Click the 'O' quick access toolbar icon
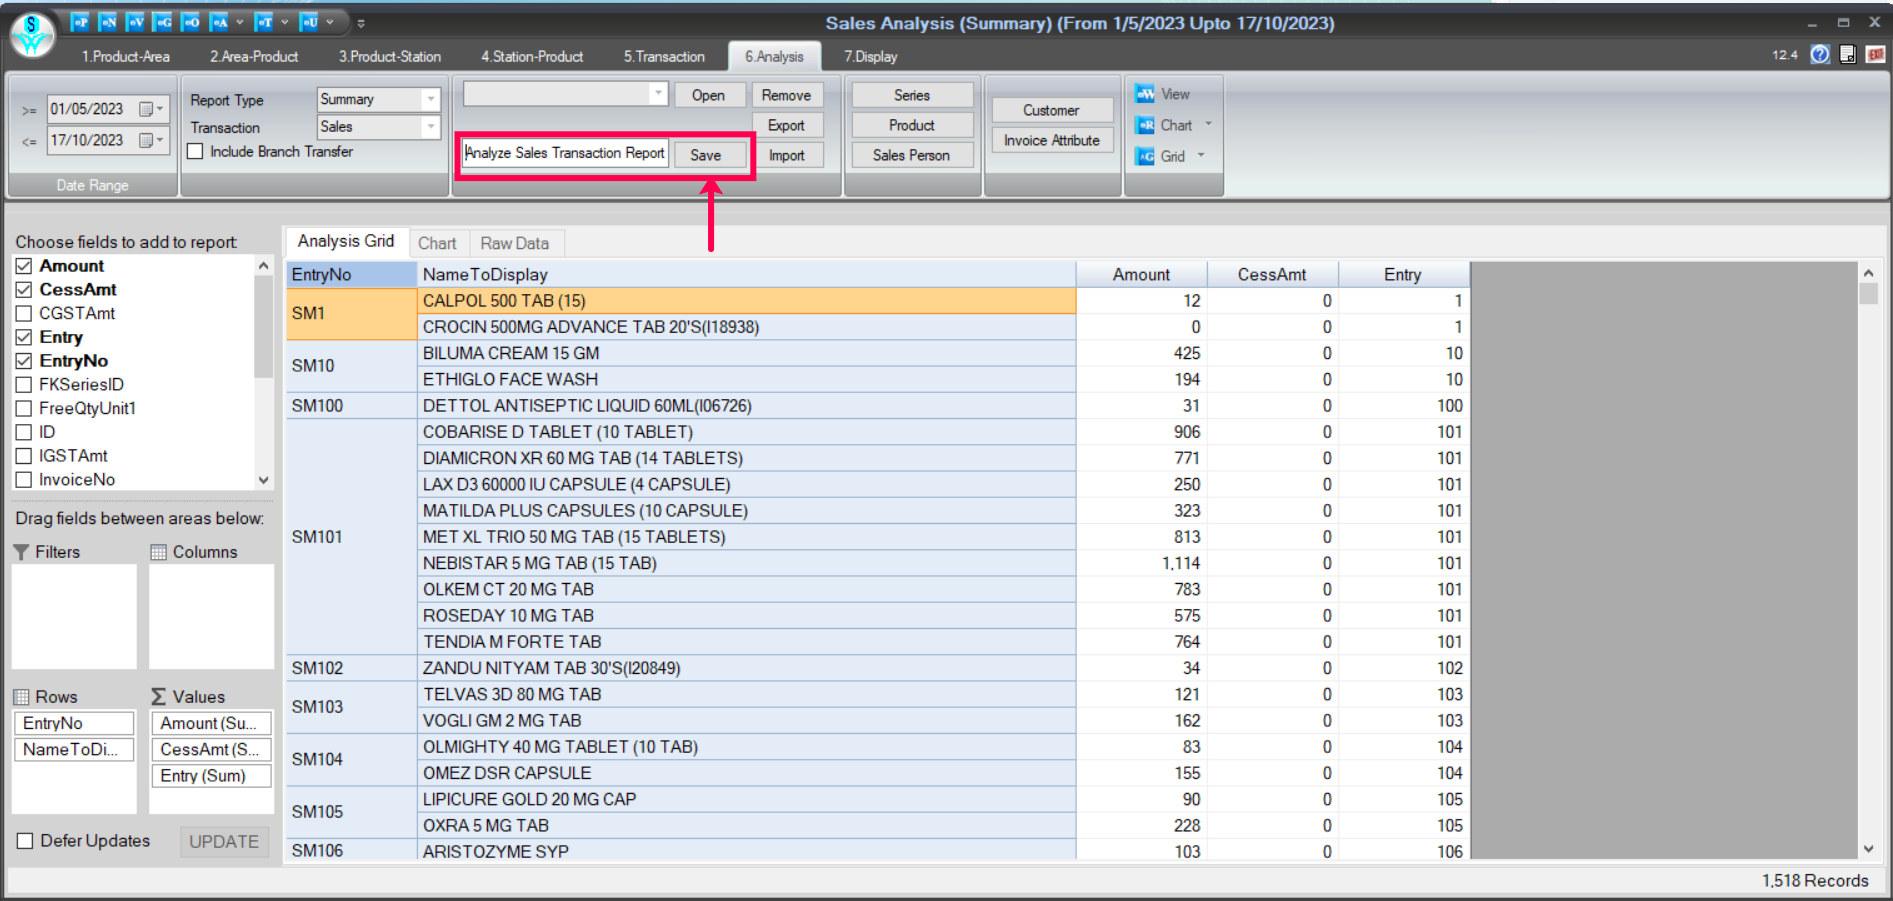The image size is (1893, 901). click(x=192, y=21)
